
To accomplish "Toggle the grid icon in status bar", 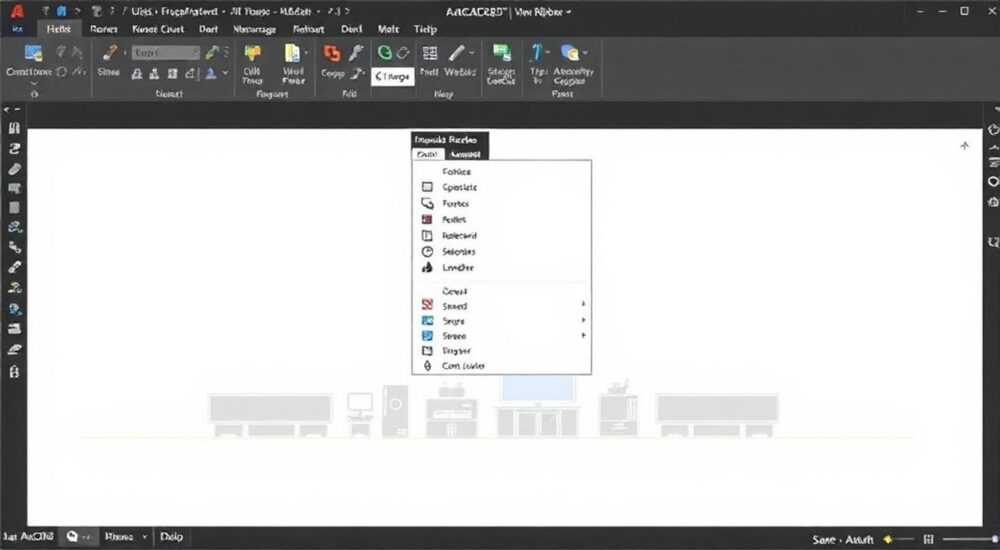I will tap(929, 539).
